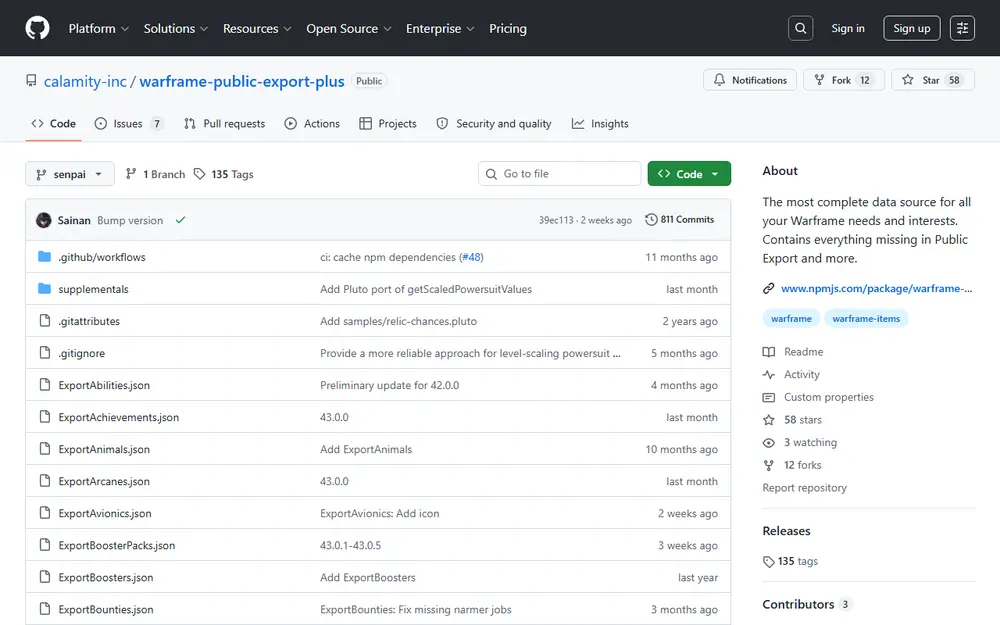Star the warframe-public-export-plus repository
1000x625 pixels.
[932, 80]
